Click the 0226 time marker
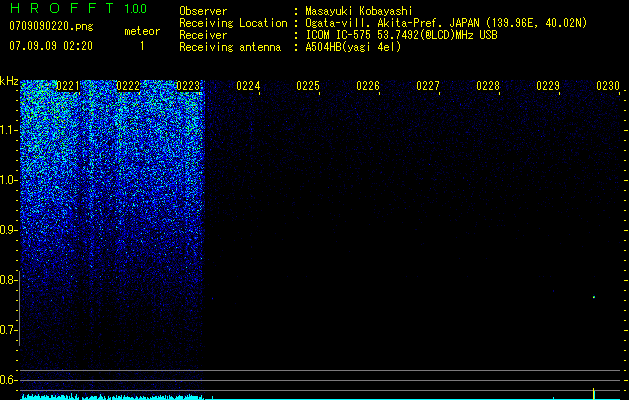 (x=368, y=86)
